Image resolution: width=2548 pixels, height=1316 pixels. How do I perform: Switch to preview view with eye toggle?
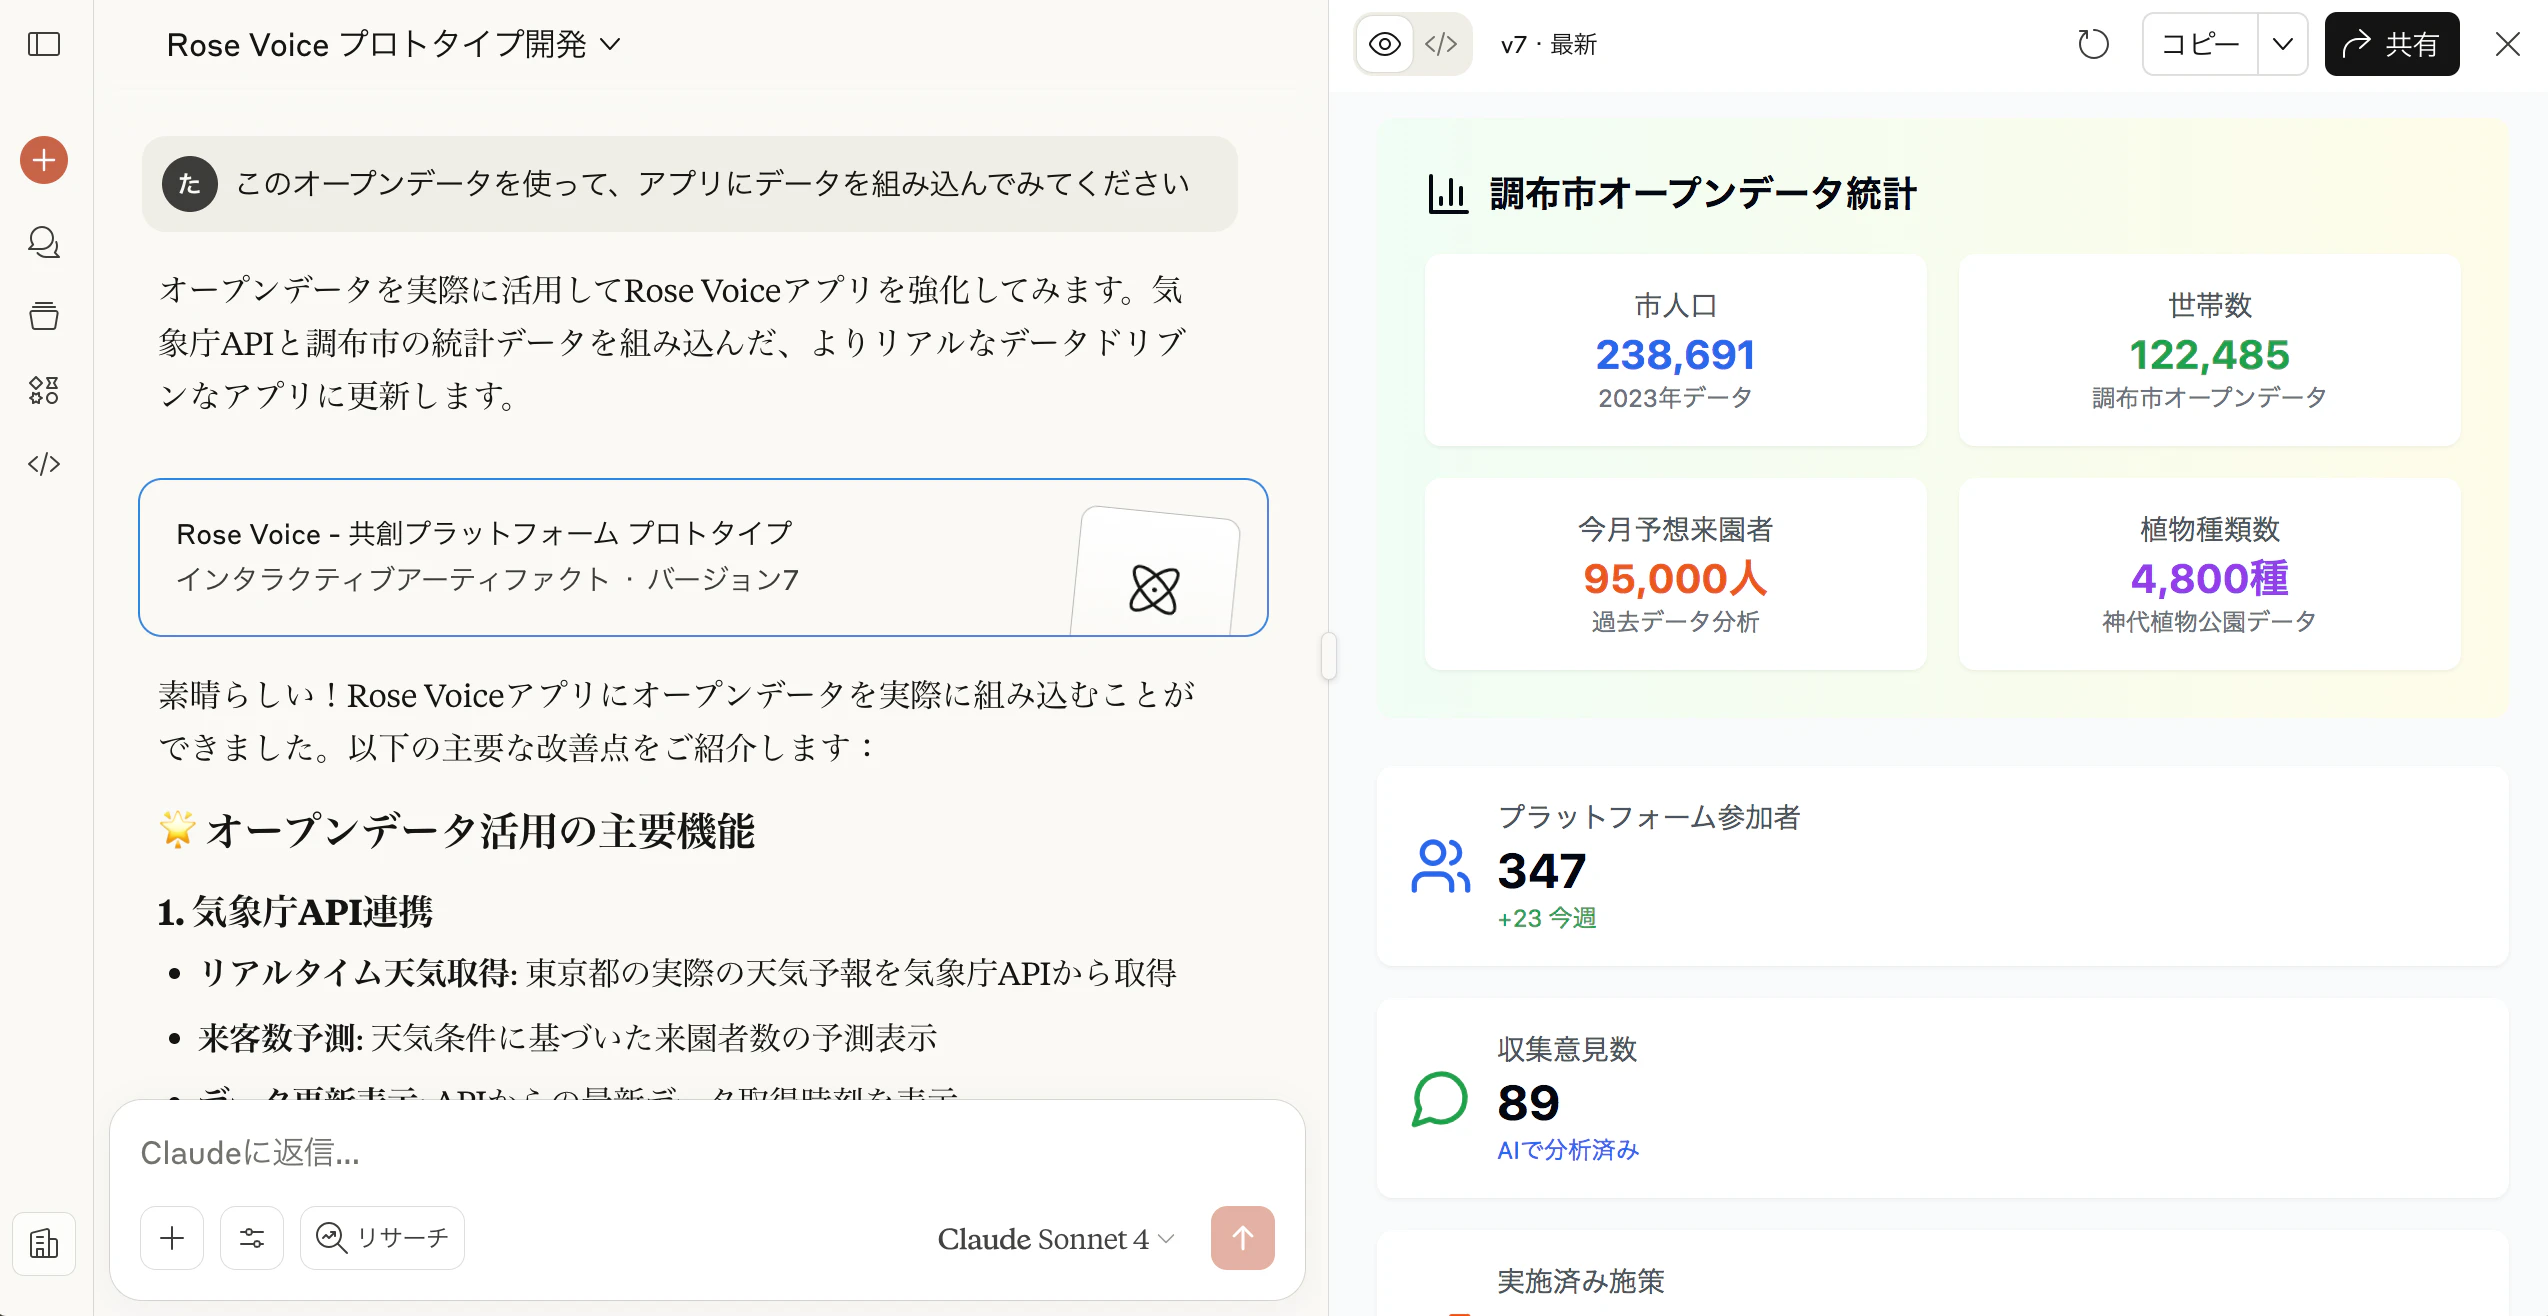coord(1385,44)
